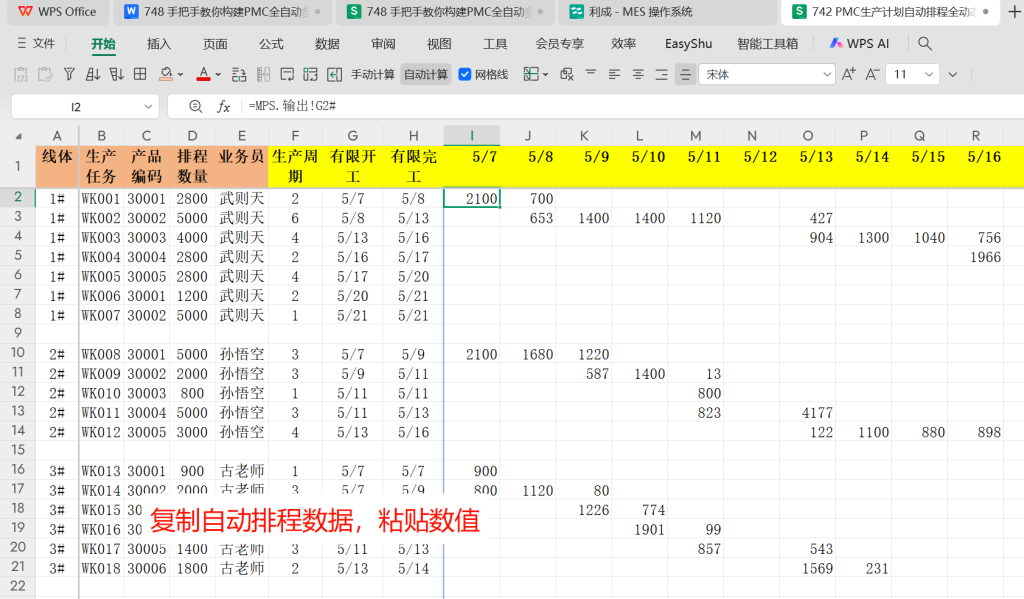Open the 数据 ribbon tab

click(x=327, y=44)
